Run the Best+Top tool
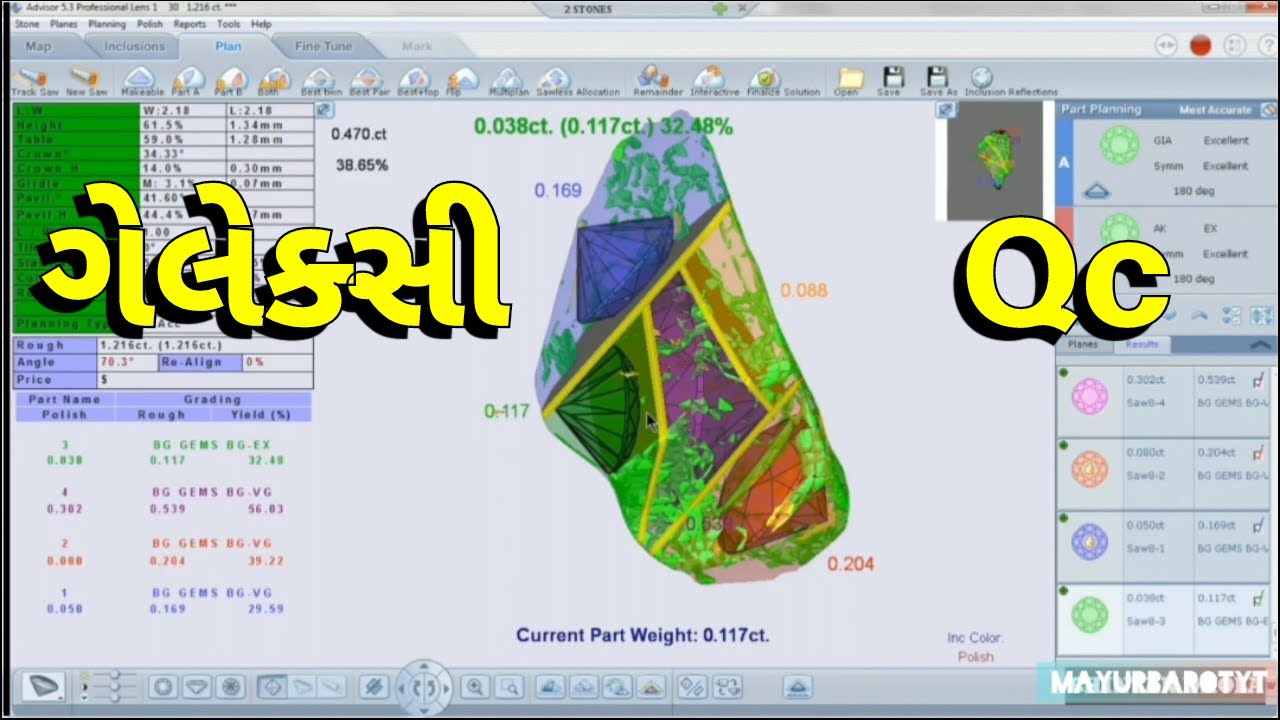The image size is (1280, 720). (417, 82)
